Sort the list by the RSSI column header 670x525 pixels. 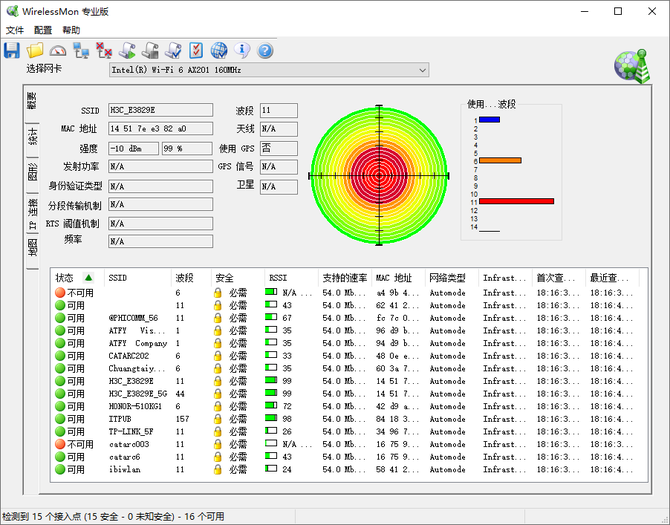(x=278, y=277)
